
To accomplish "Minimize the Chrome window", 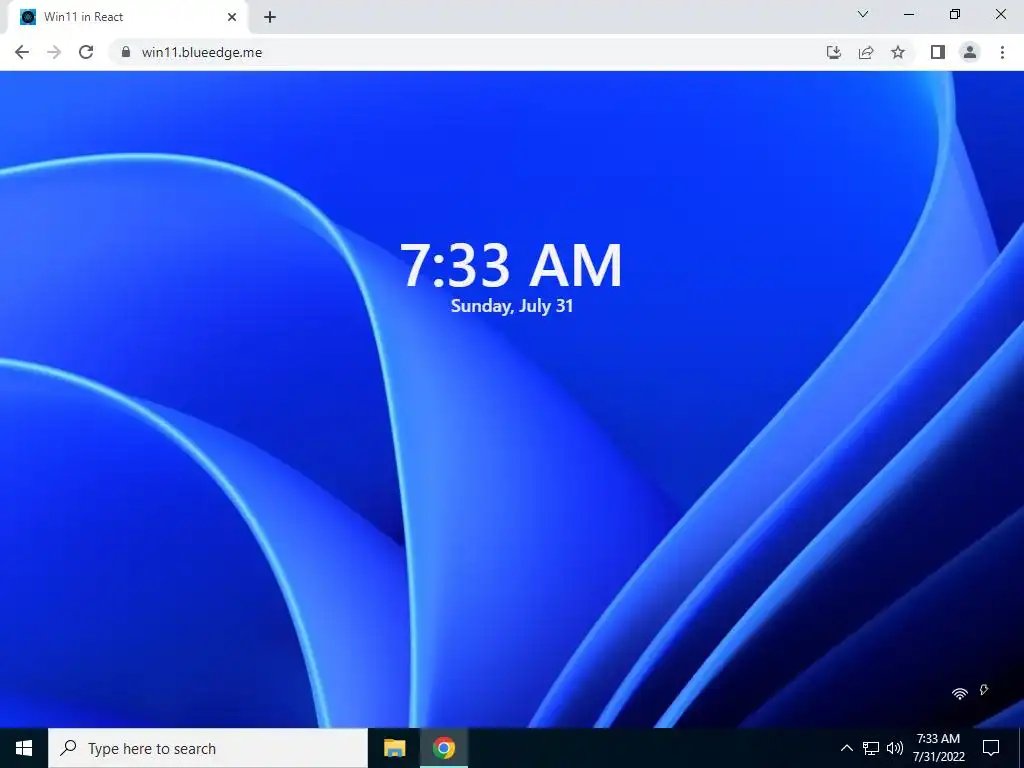I will pos(909,14).
